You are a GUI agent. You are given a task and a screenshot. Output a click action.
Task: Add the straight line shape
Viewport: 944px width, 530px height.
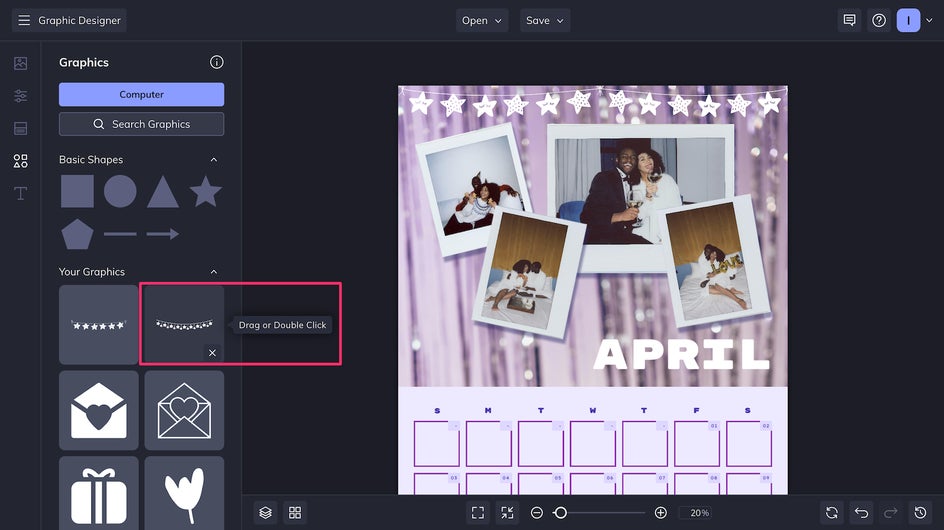click(x=120, y=234)
